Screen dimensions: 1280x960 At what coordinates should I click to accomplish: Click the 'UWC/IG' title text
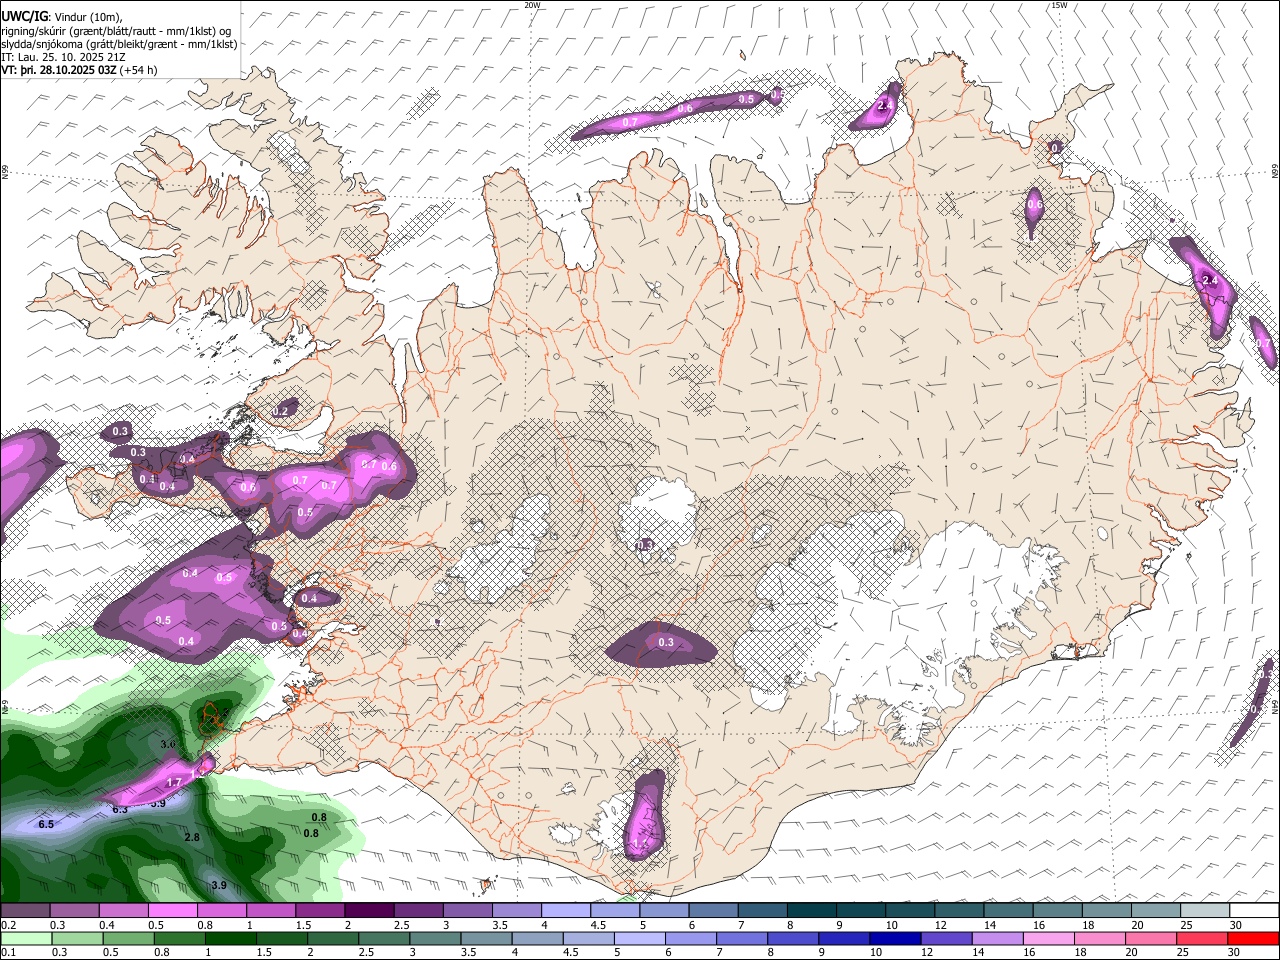23,17
